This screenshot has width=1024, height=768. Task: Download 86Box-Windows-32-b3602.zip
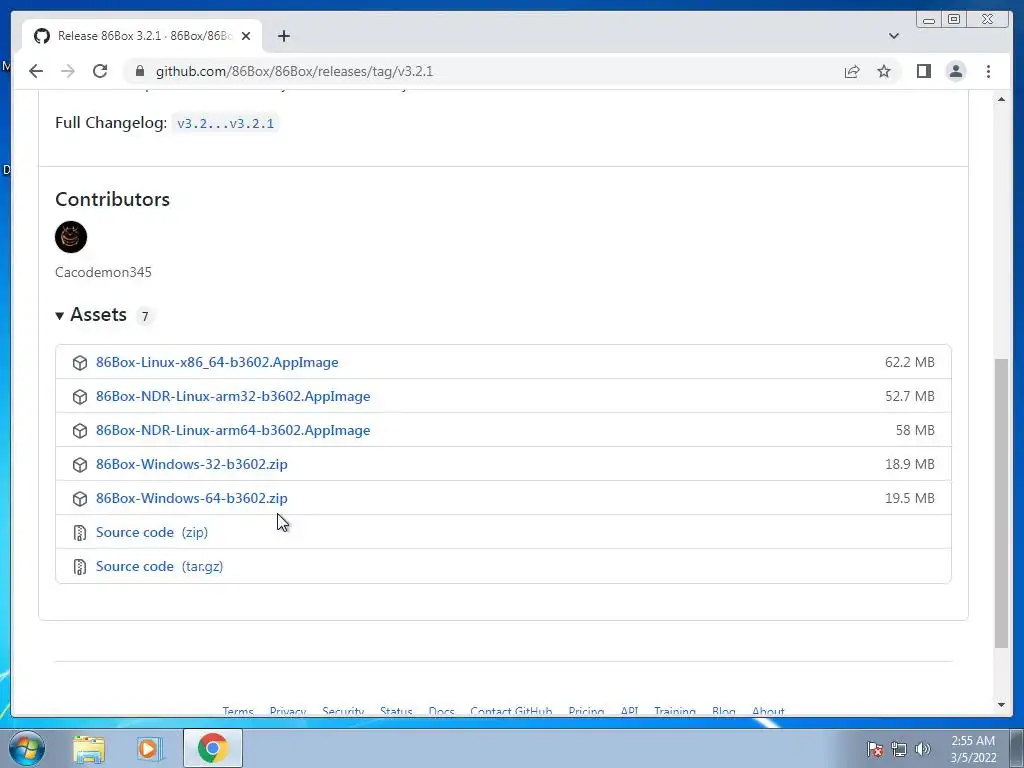191,464
